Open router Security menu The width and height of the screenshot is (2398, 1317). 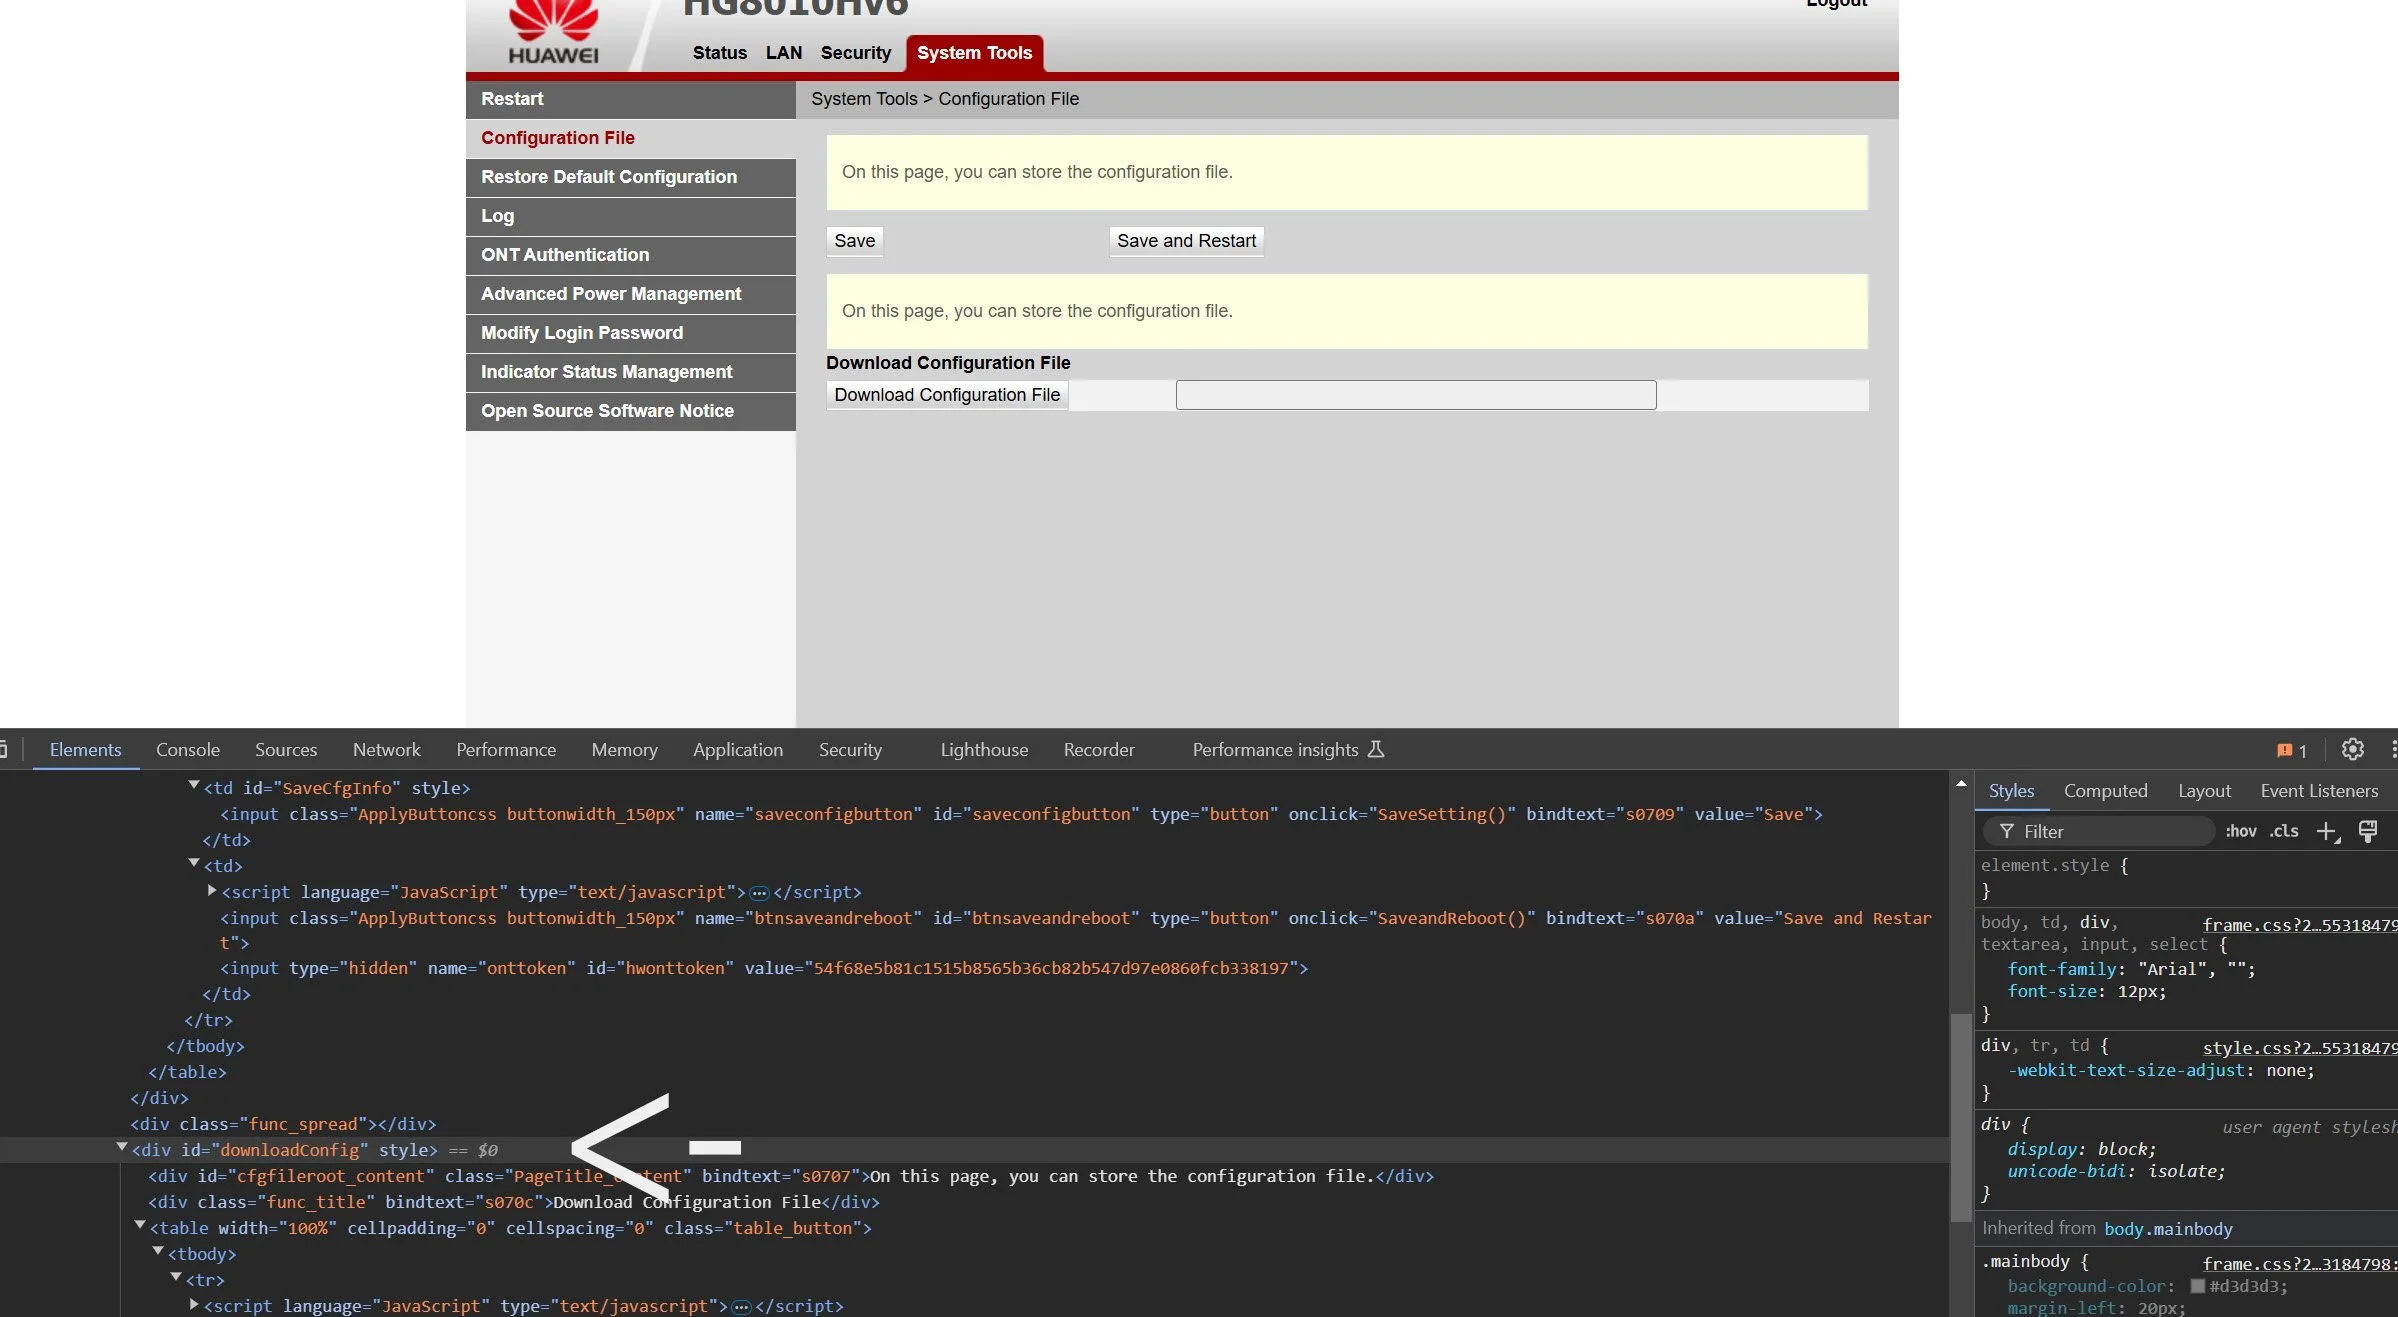(x=855, y=53)
